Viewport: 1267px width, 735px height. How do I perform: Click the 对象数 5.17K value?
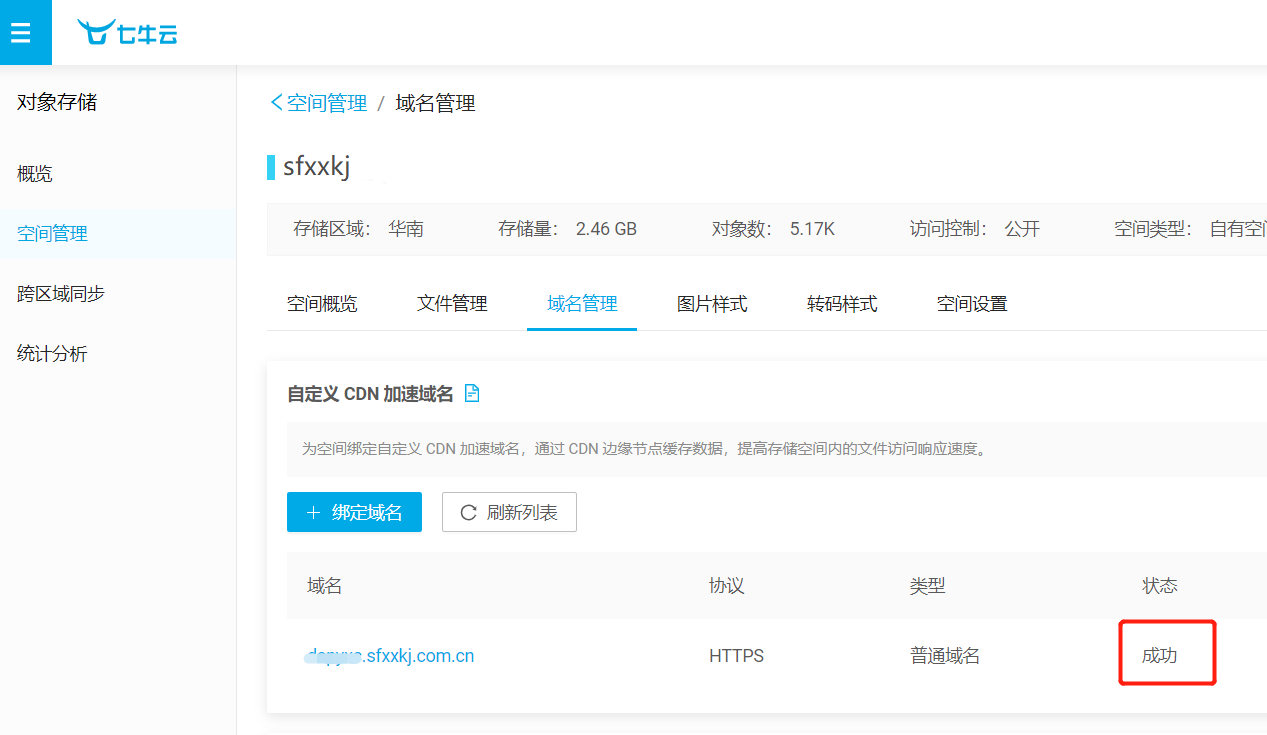[812, 229]
